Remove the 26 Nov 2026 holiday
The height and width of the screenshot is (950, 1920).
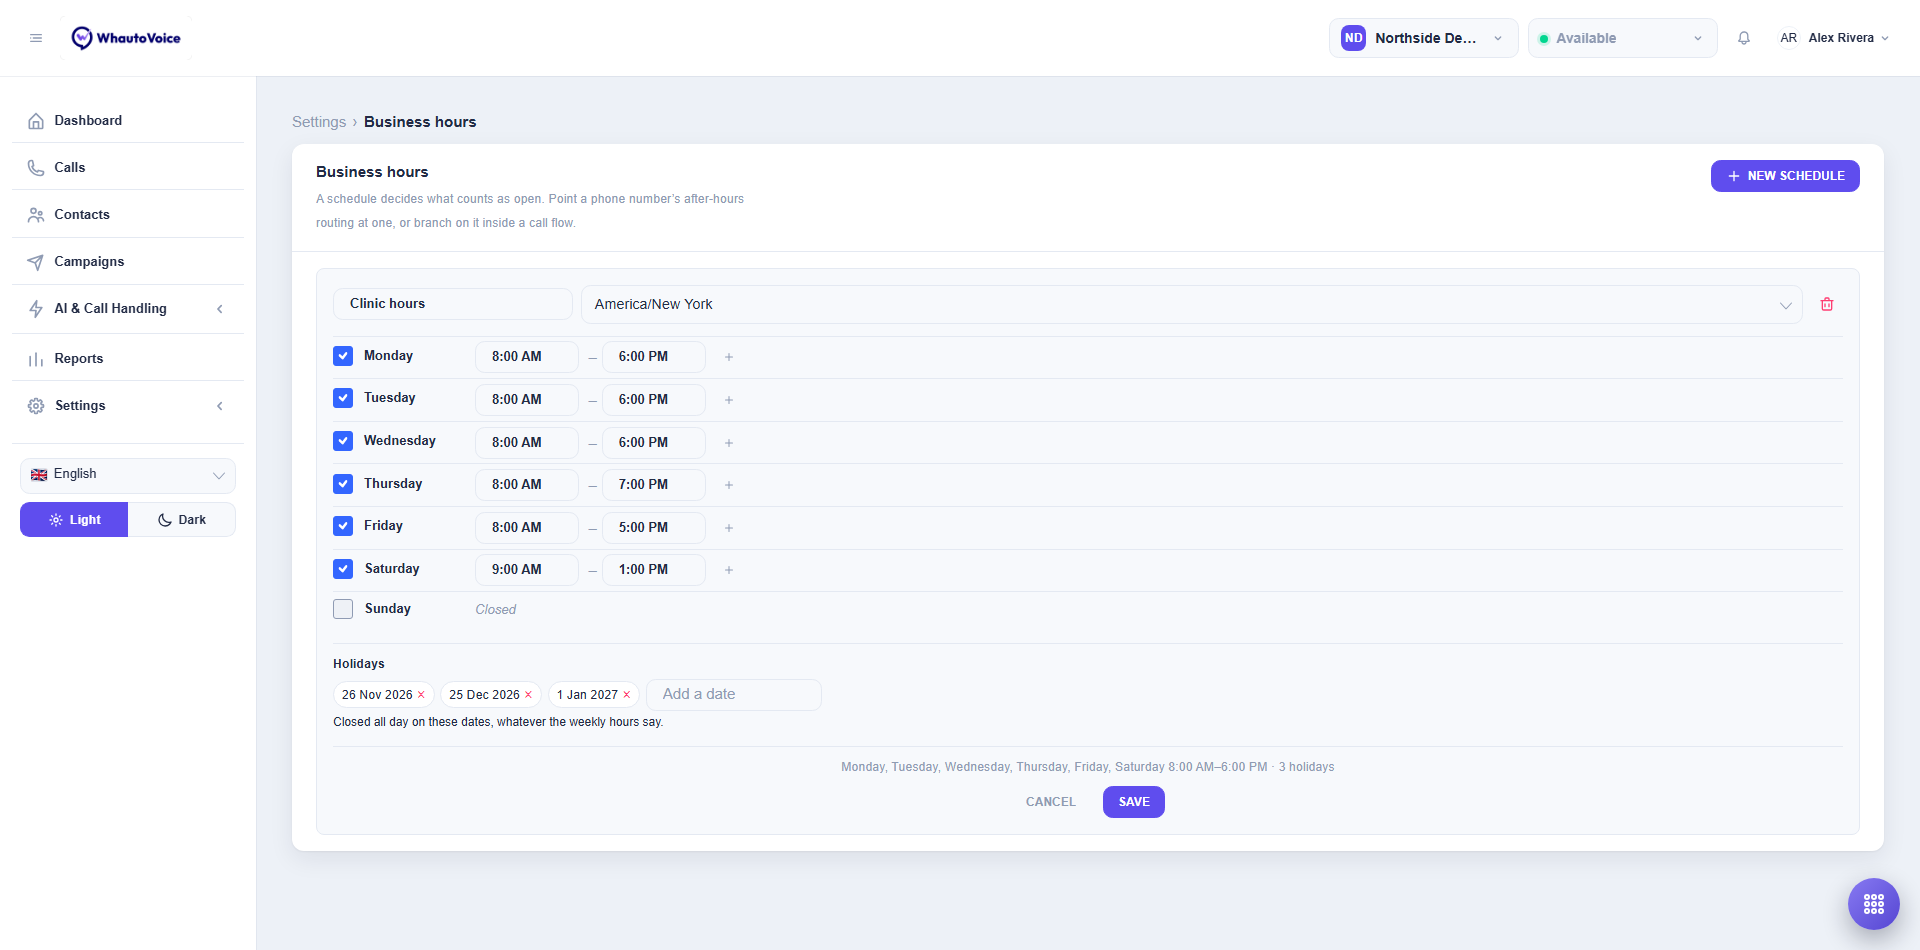(421, 695)
